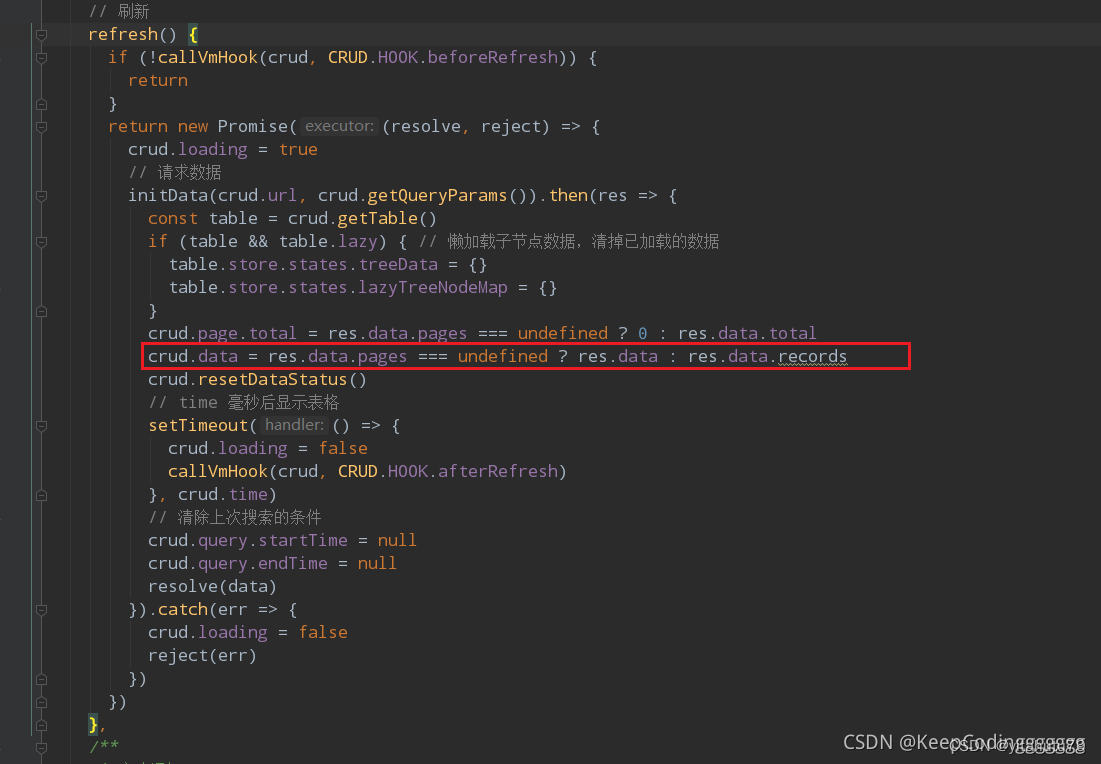Click 'url' in crud.url argument
Image resolution: width=1101 pixels, height=764 pixels.
[x=282, y=195]
